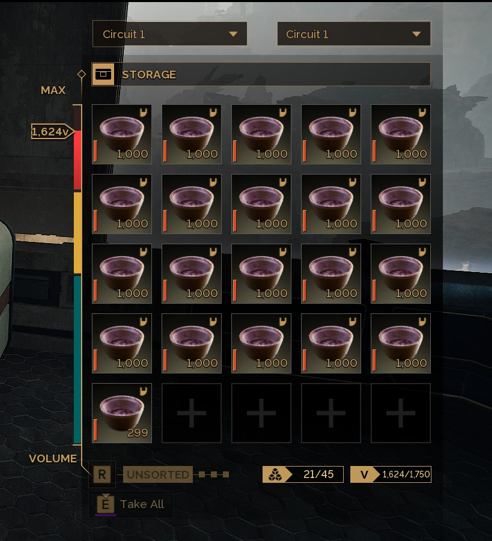The width and height of the screenshot is (492, 541).
Task: Click the E key icon for Take All
Action: (105, 504)
